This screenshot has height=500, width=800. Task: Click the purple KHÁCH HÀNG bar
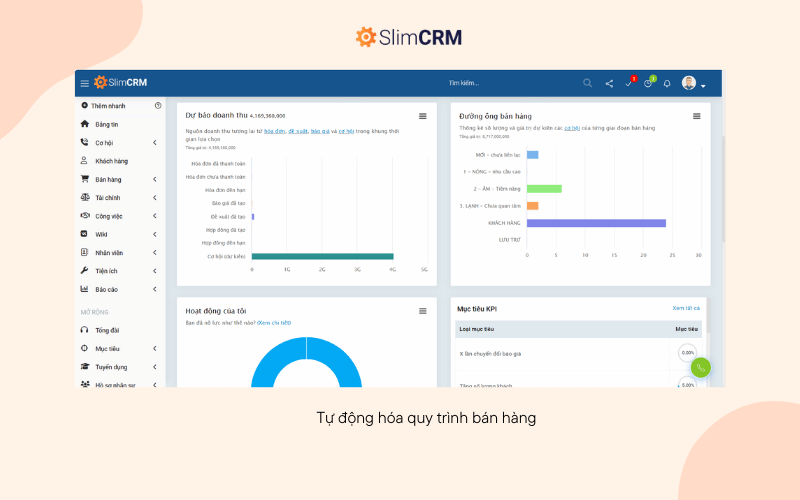click(x=596, y=223)
